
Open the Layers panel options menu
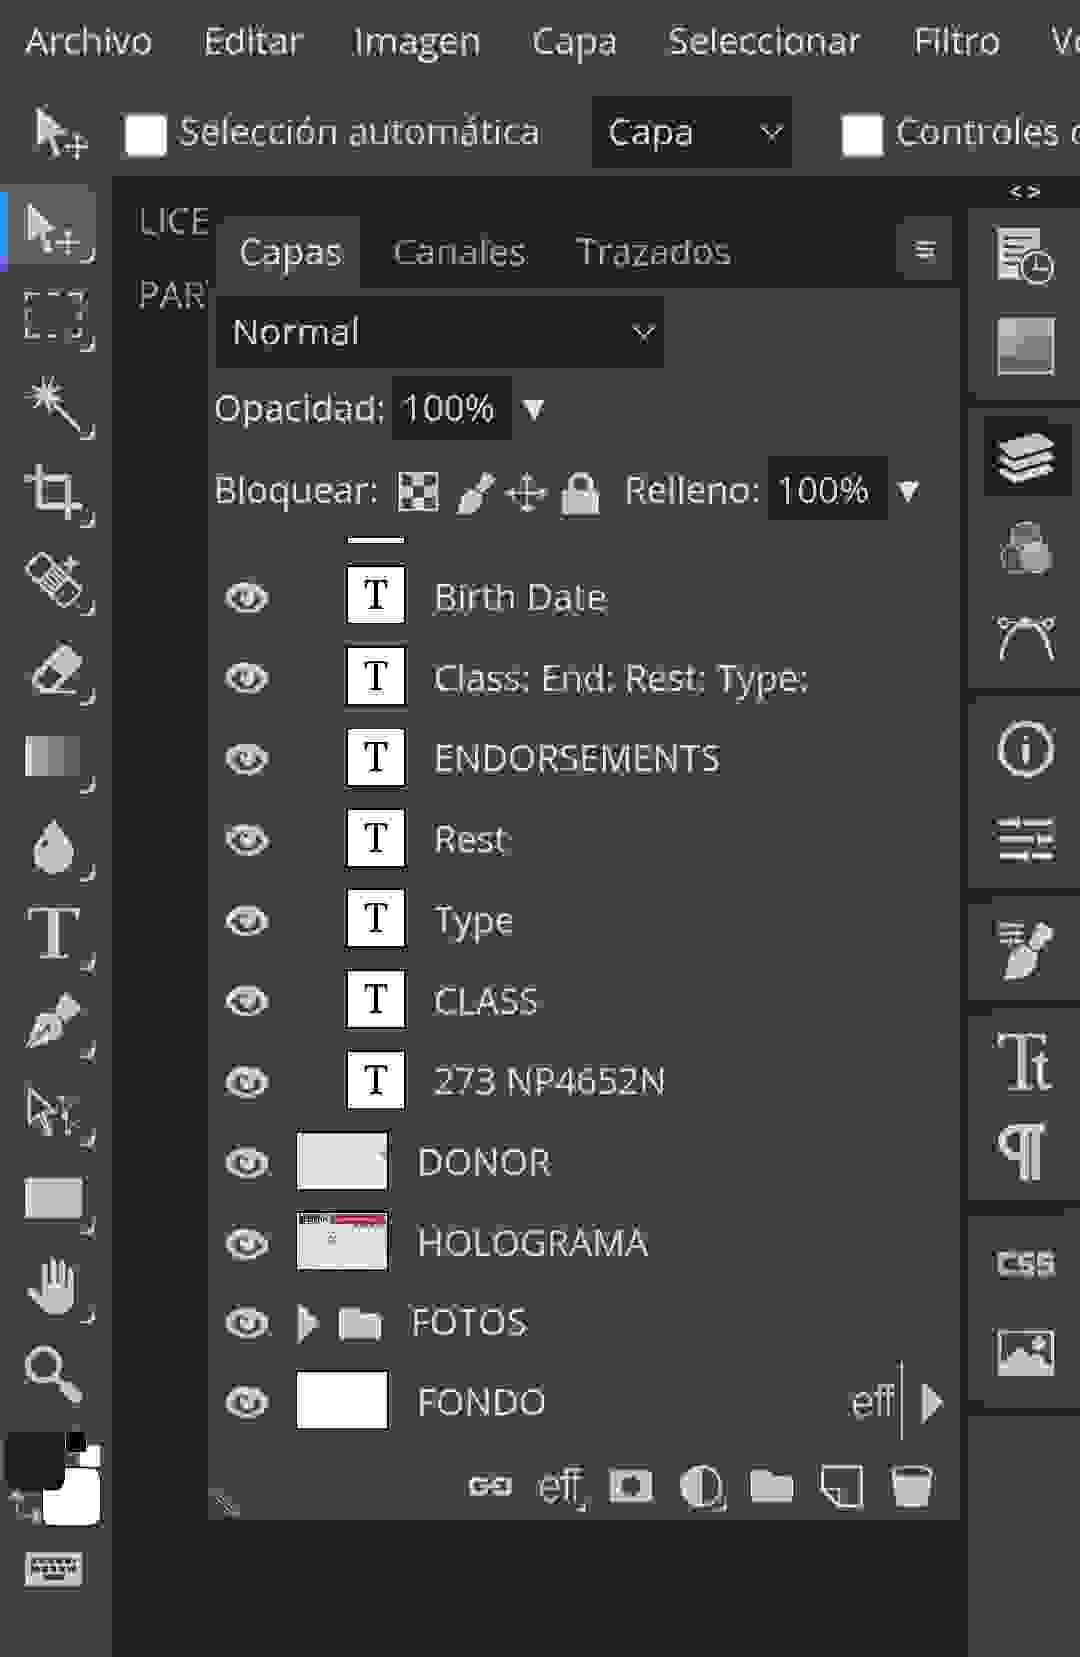(x=925, y=250)
